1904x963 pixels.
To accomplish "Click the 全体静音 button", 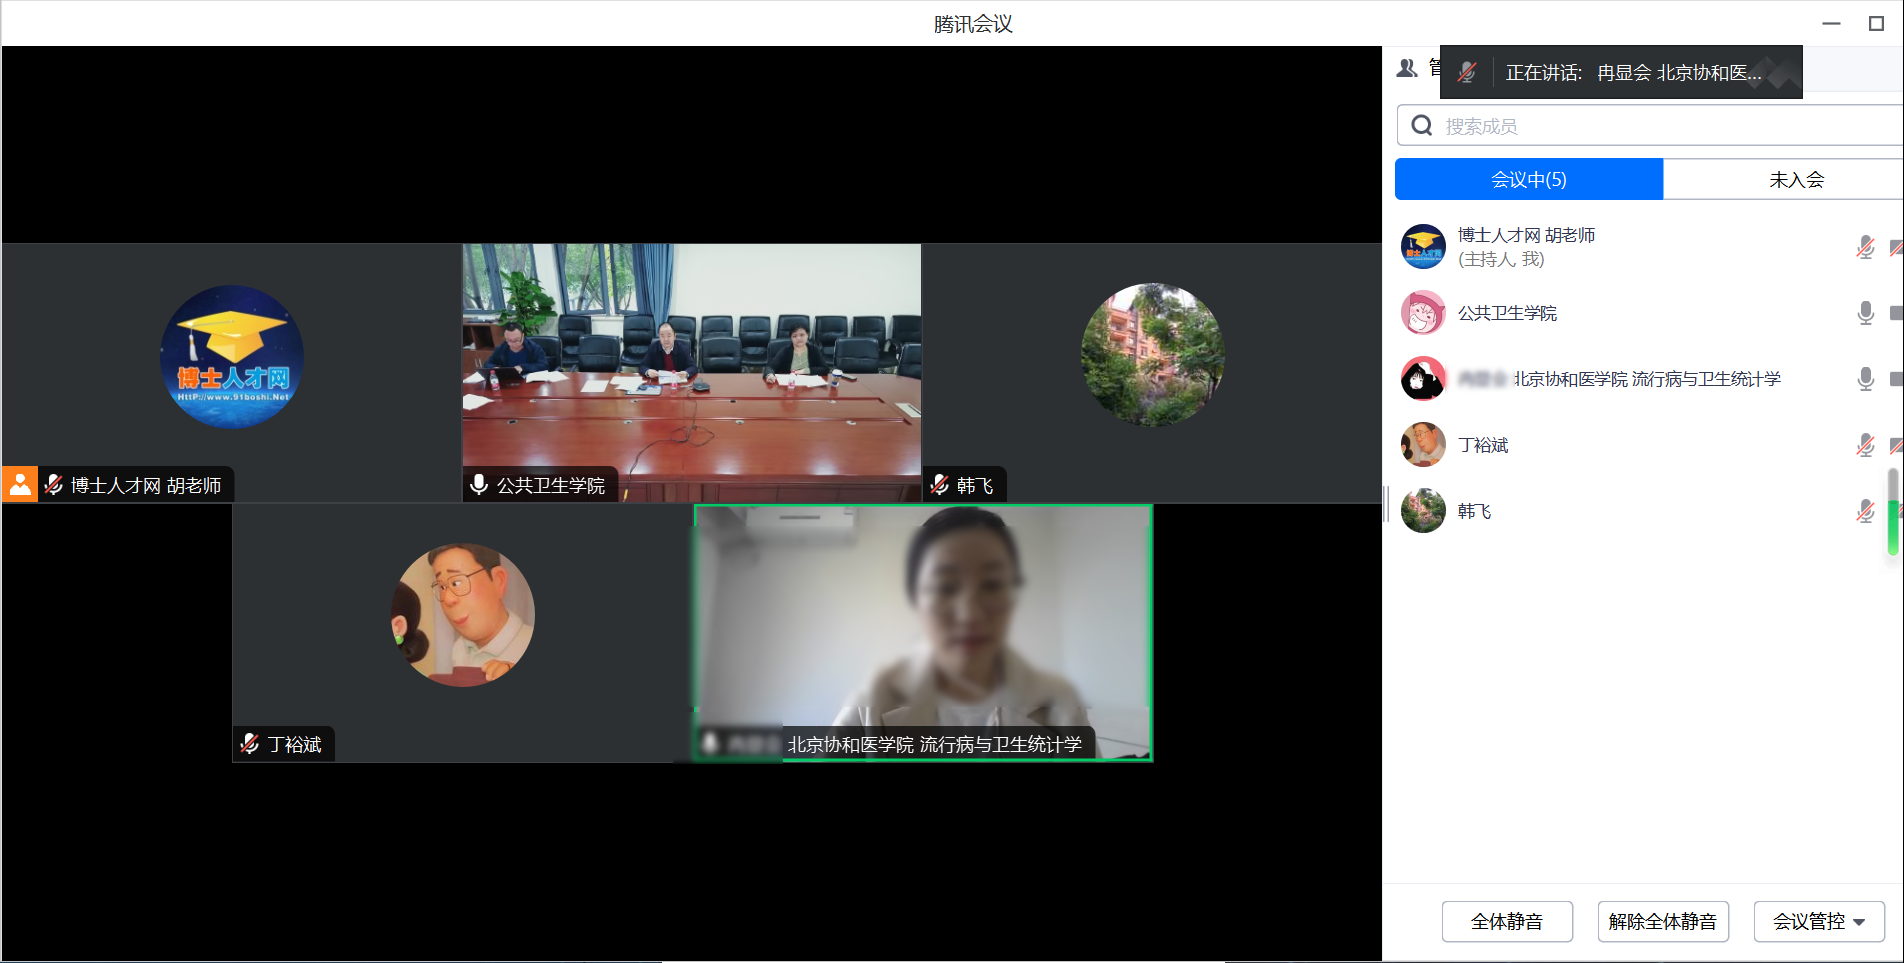I will pyautogui.click(x=1507, y=921).
